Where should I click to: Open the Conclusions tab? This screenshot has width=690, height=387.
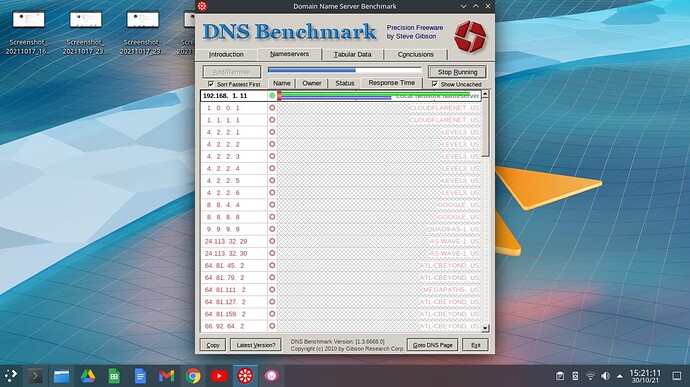pos(415,55)
